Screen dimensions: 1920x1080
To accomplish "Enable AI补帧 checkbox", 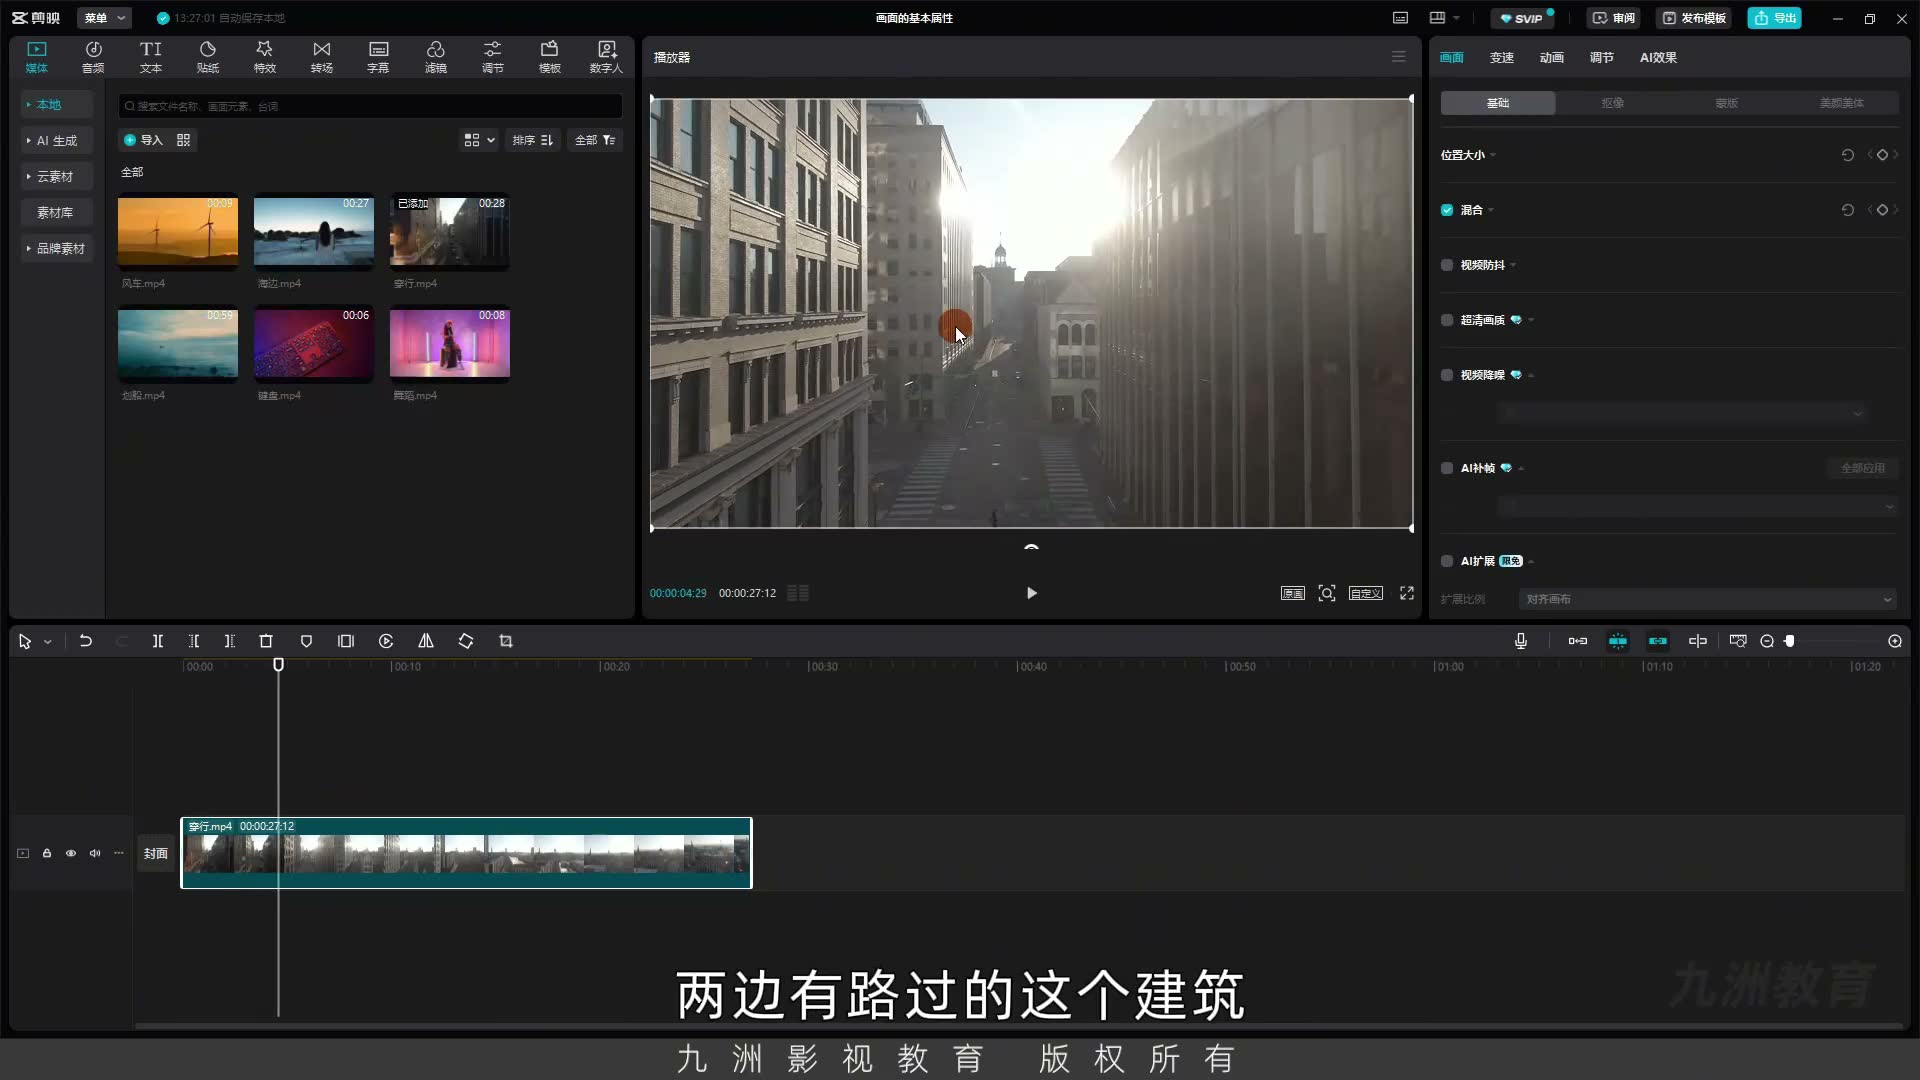I will pyautogui.click(x=1447, y=468).
